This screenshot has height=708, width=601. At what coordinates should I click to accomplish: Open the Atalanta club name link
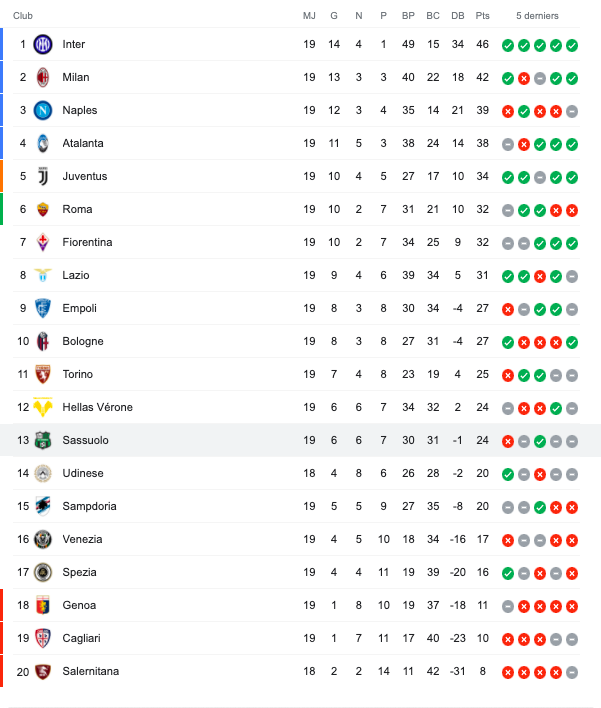[82, 143]
